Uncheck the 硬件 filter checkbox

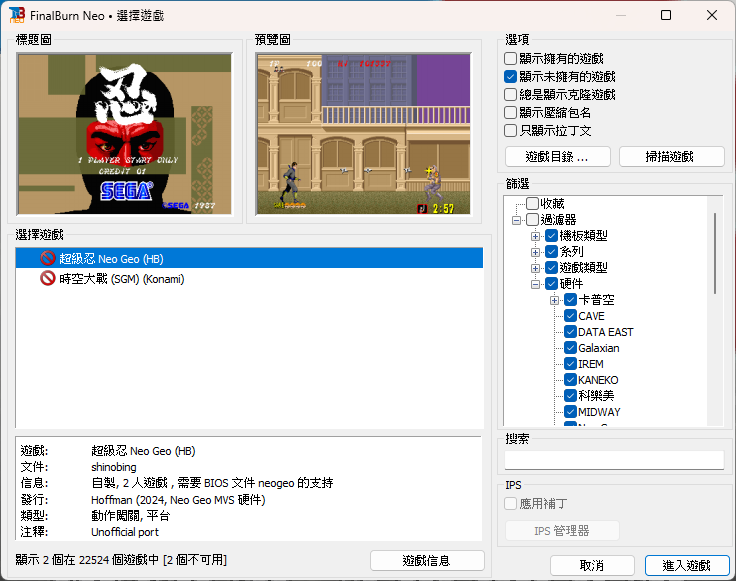tap(552, 283)
